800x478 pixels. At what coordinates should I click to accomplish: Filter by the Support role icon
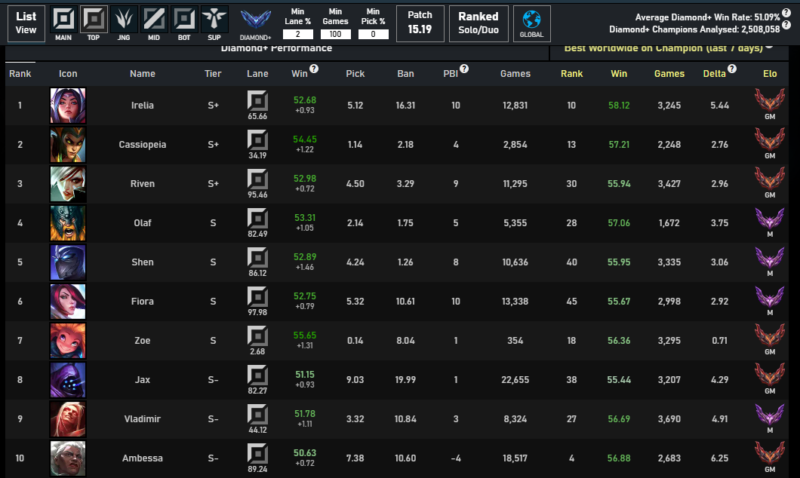(x=213, y=20)
